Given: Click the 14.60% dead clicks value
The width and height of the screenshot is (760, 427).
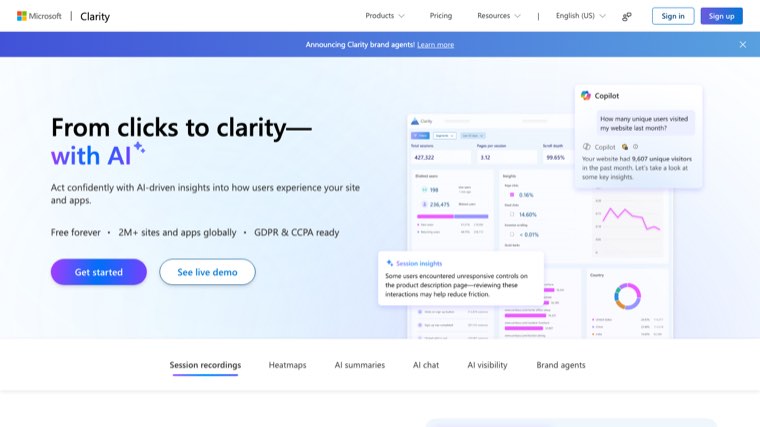Looking at the screenshot, I should [528, 214].
